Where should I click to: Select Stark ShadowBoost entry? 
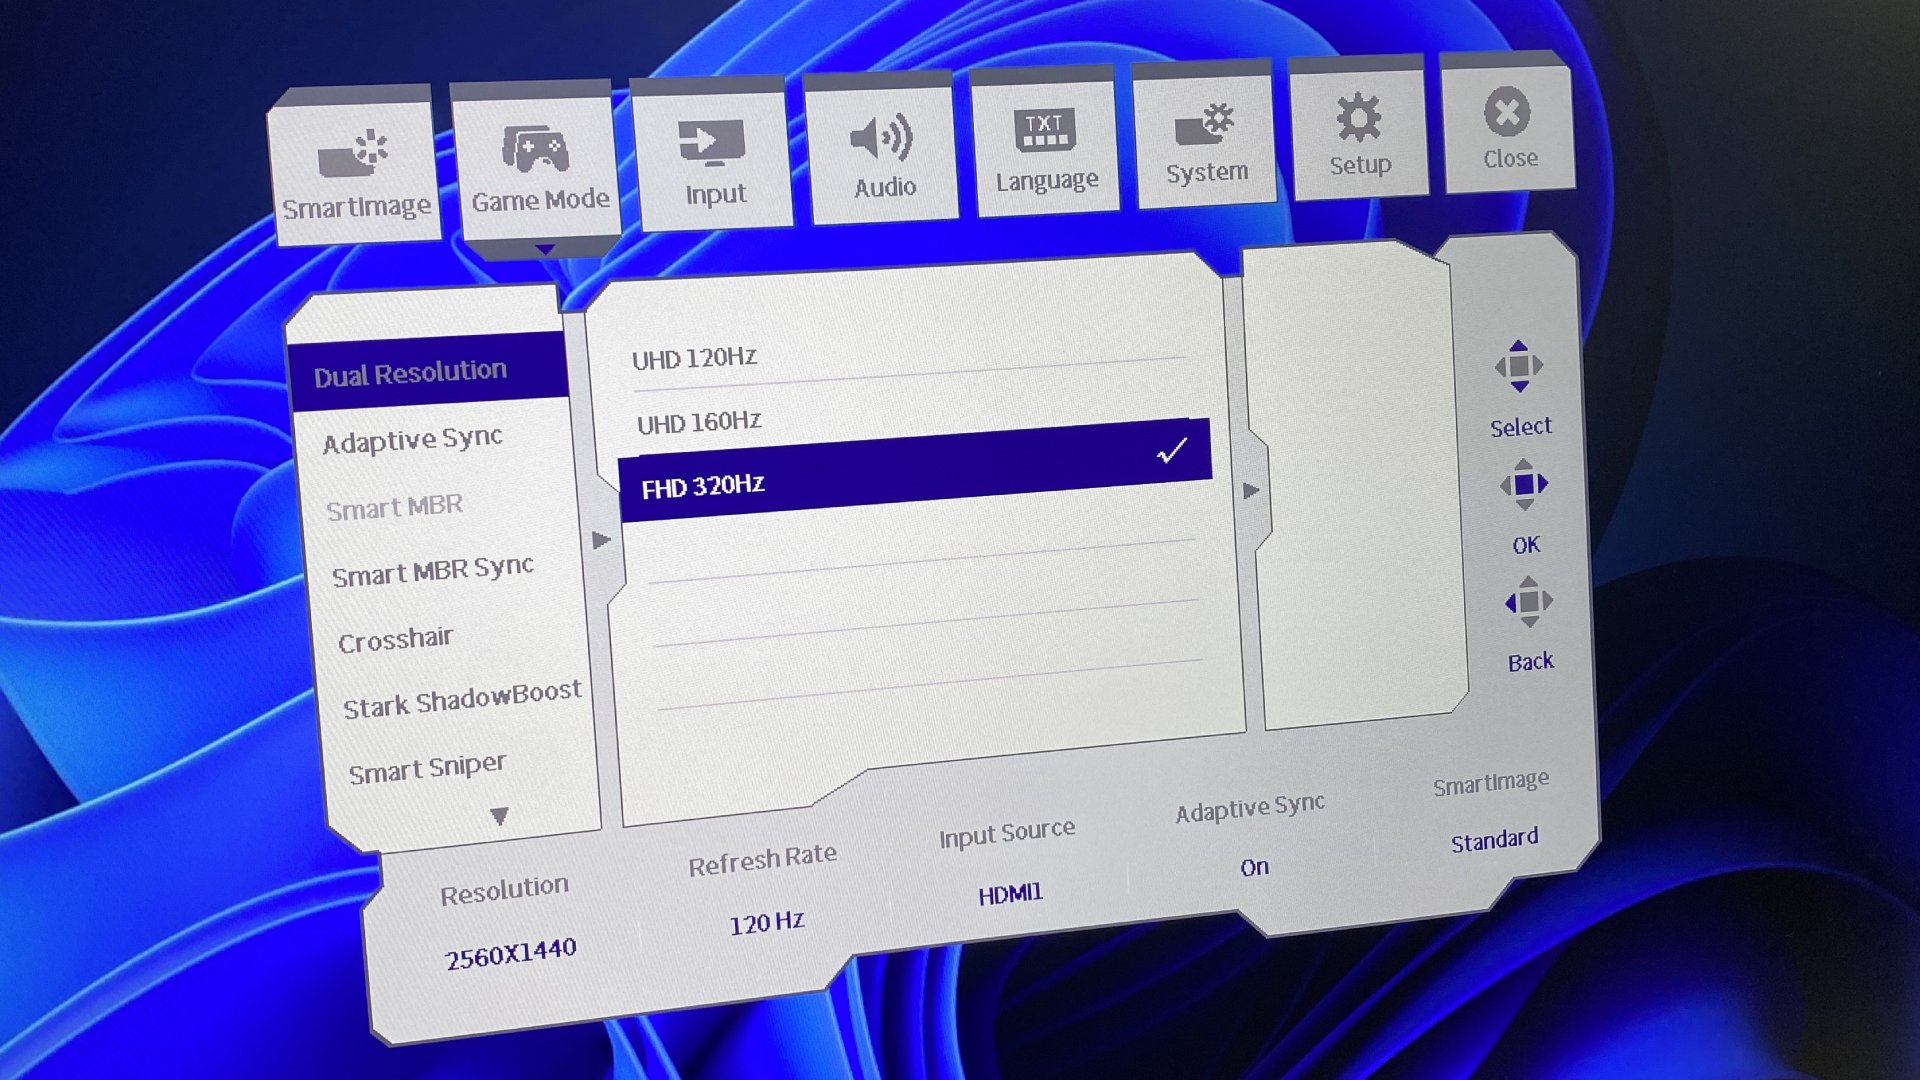pyautogui.click(x=462, y=700)
